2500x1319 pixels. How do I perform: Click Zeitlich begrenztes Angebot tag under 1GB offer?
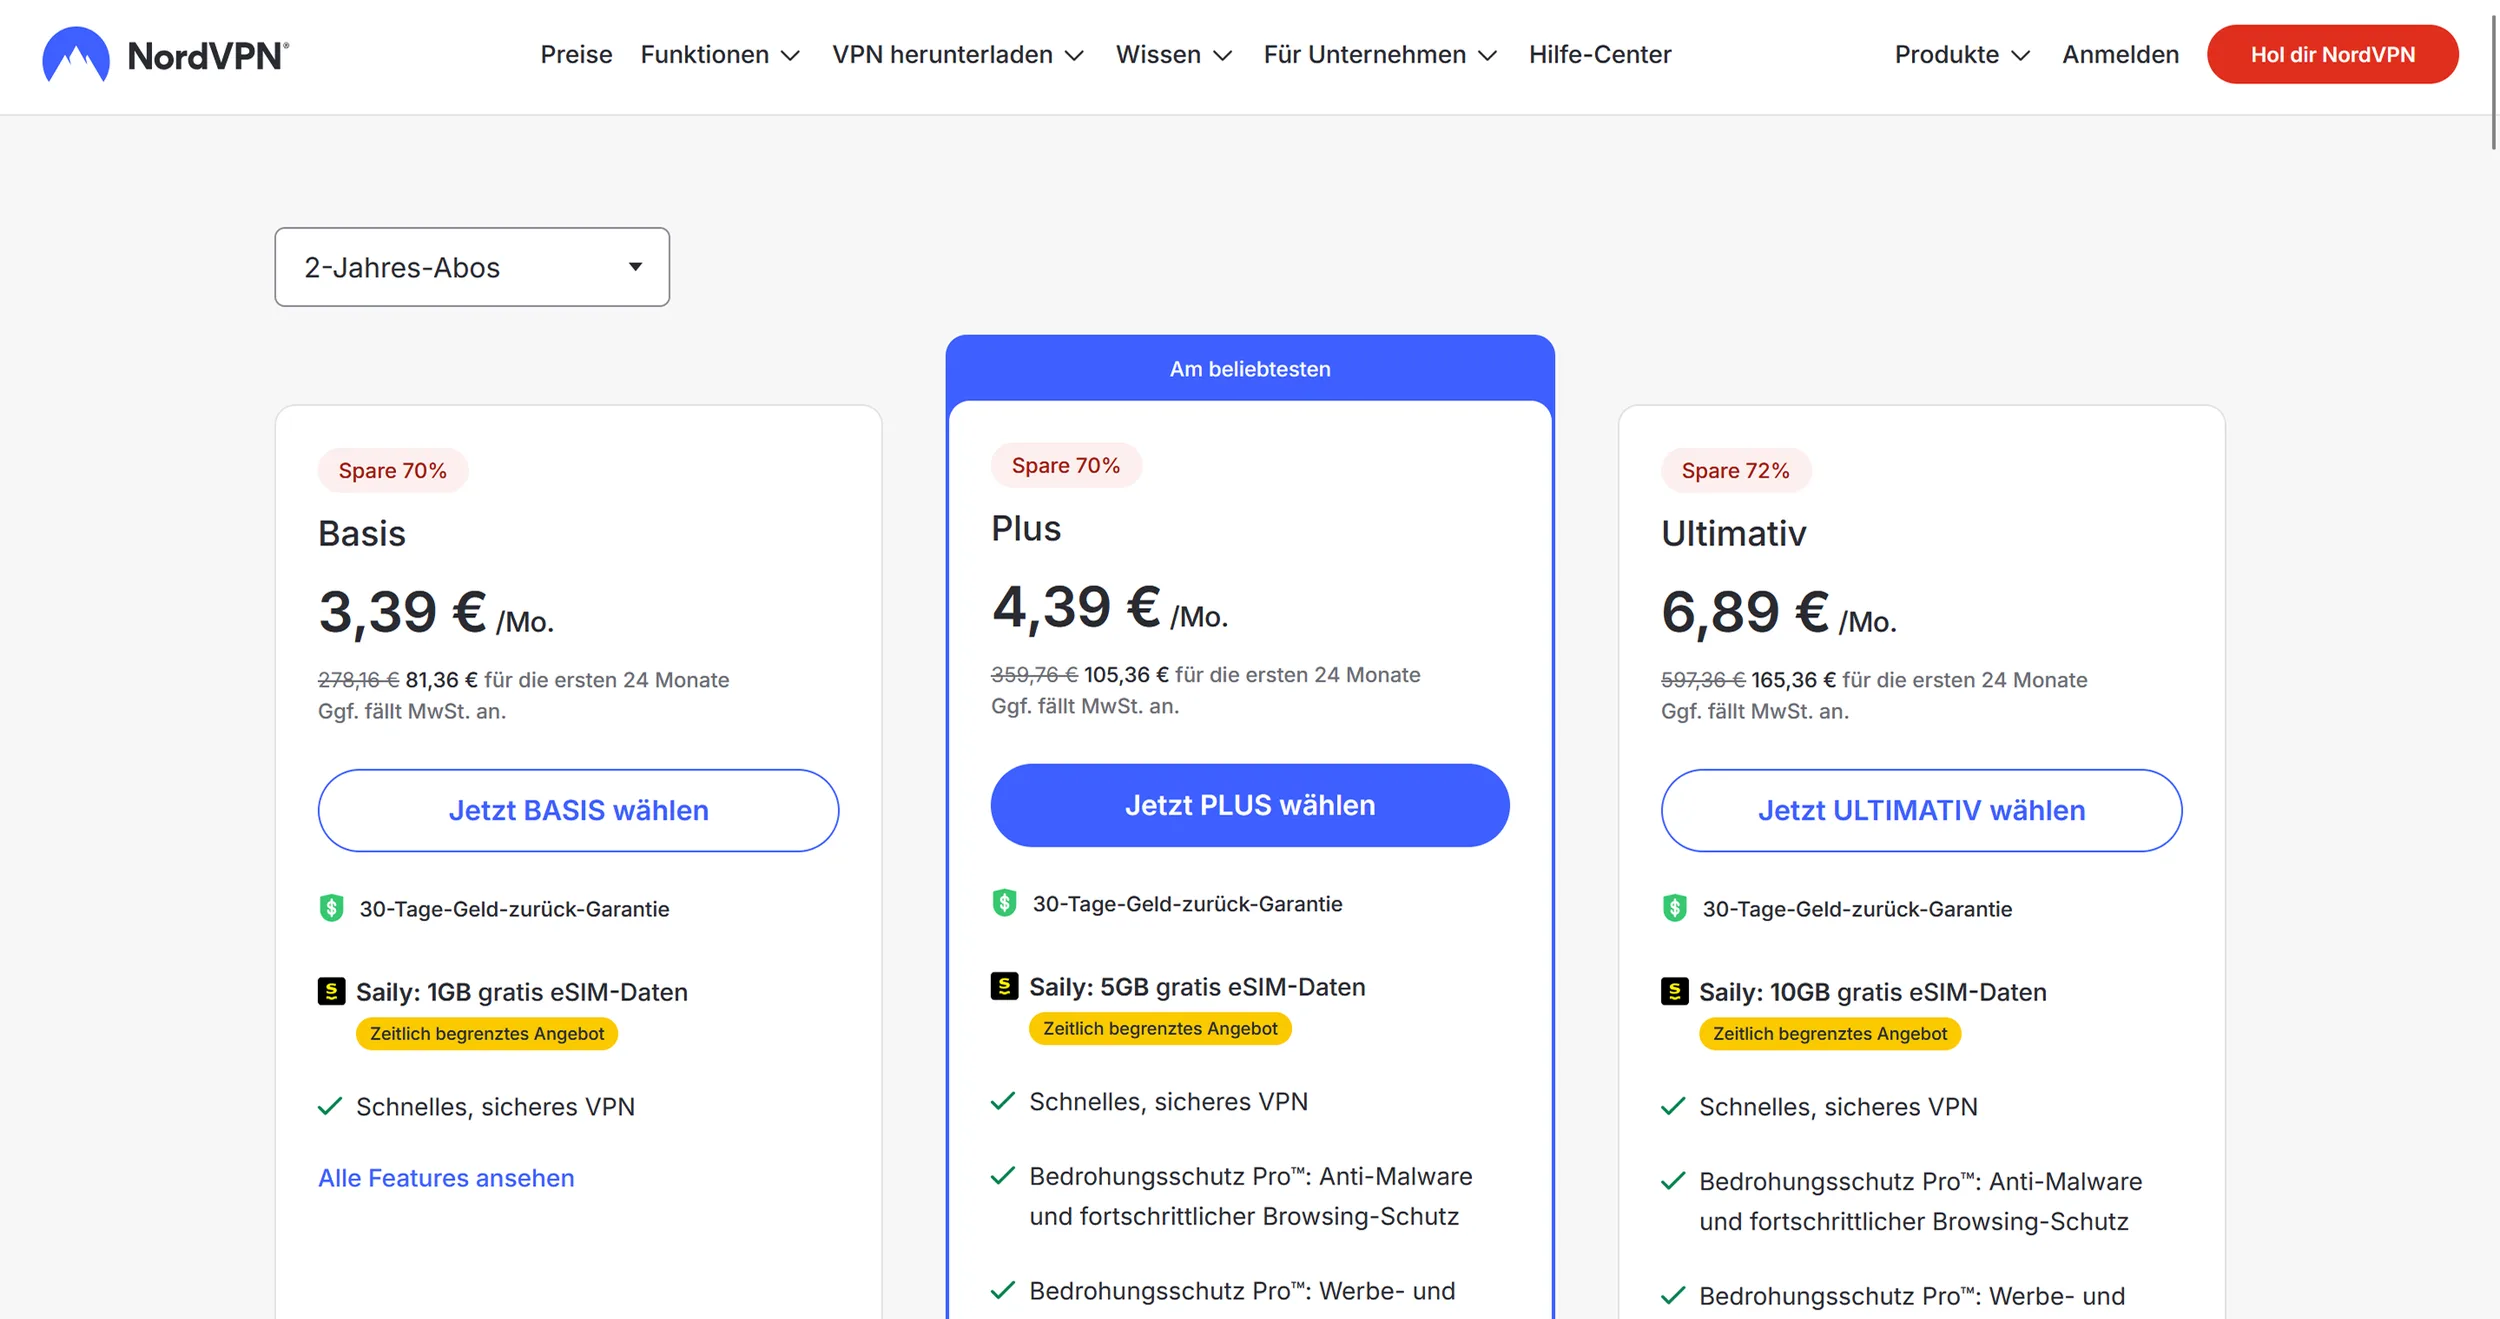[487, 1033]
